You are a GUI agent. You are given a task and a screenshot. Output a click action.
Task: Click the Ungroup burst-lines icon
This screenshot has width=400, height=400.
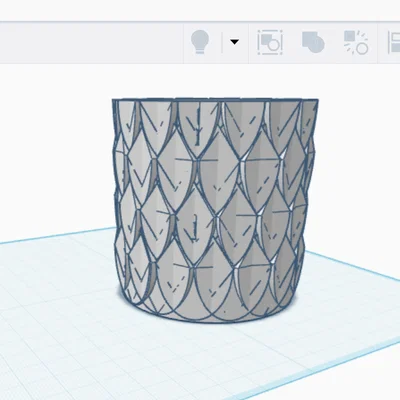click(x=356, y=42)
